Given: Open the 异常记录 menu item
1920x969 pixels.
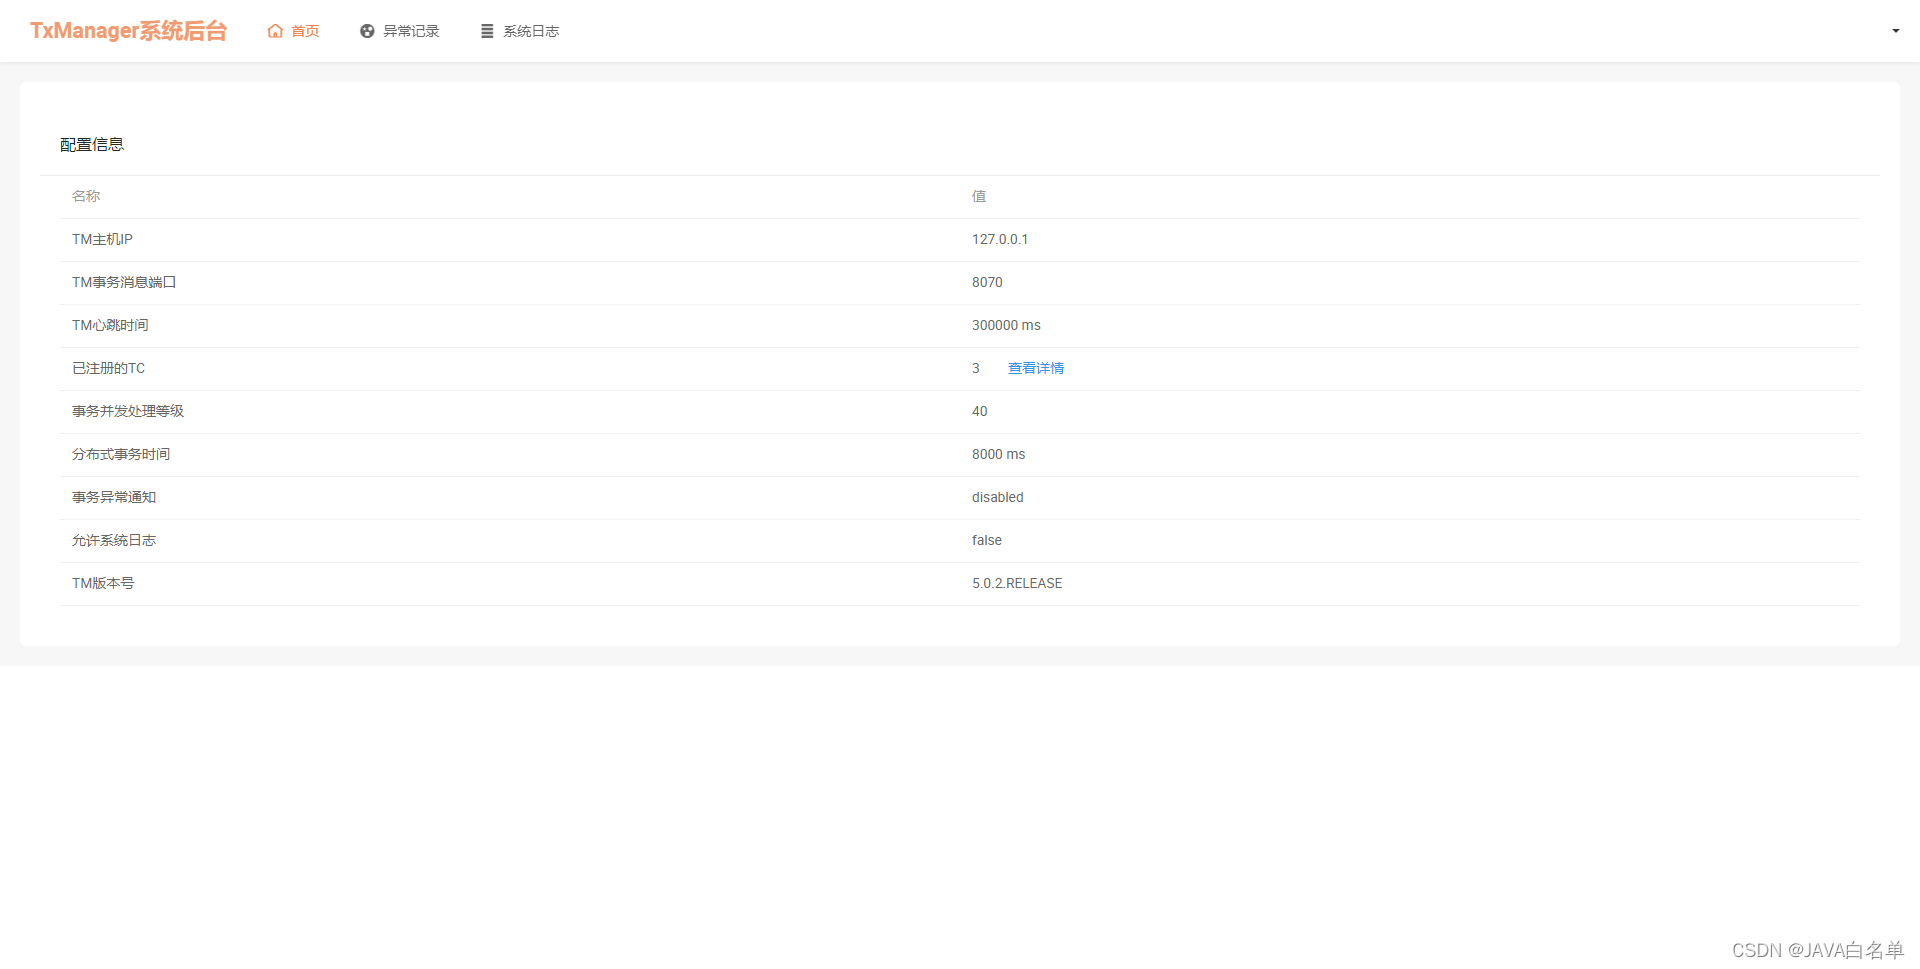Looking at the screenshot, I should click(399, 31).
